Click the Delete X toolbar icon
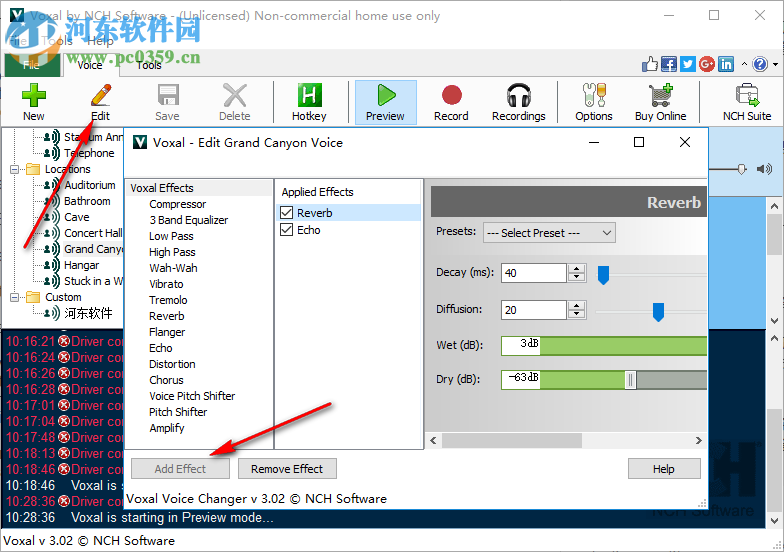The width and height of the screenshot is (784, 552). click(x=234, y=95)
